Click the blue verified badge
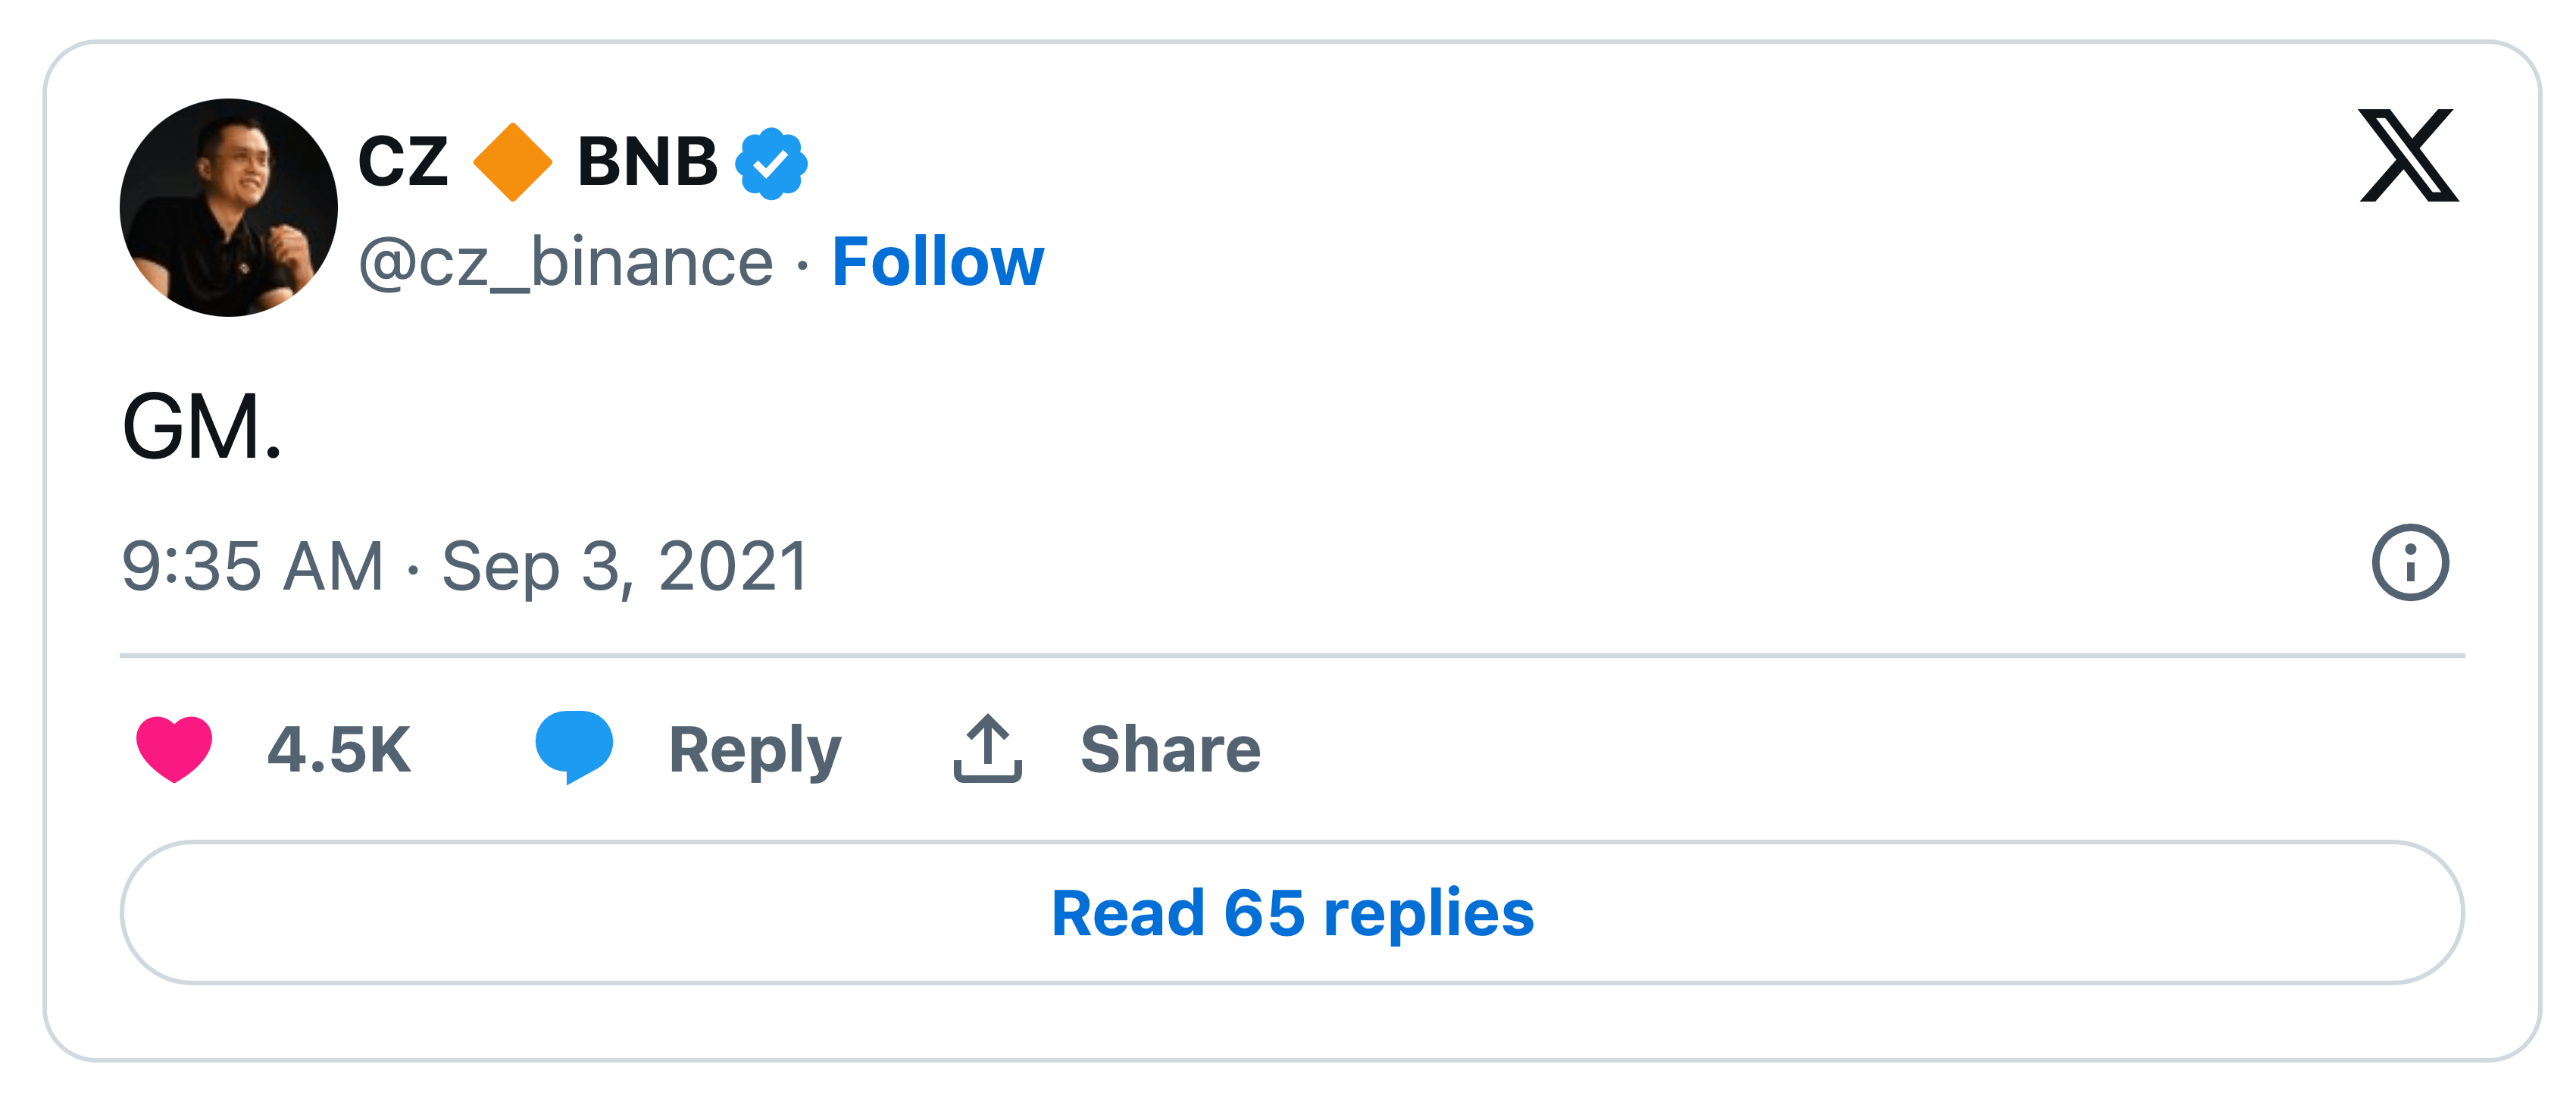Image resolution: width=2576 pixels, height=1105 pixels. (x=771, y=163)
